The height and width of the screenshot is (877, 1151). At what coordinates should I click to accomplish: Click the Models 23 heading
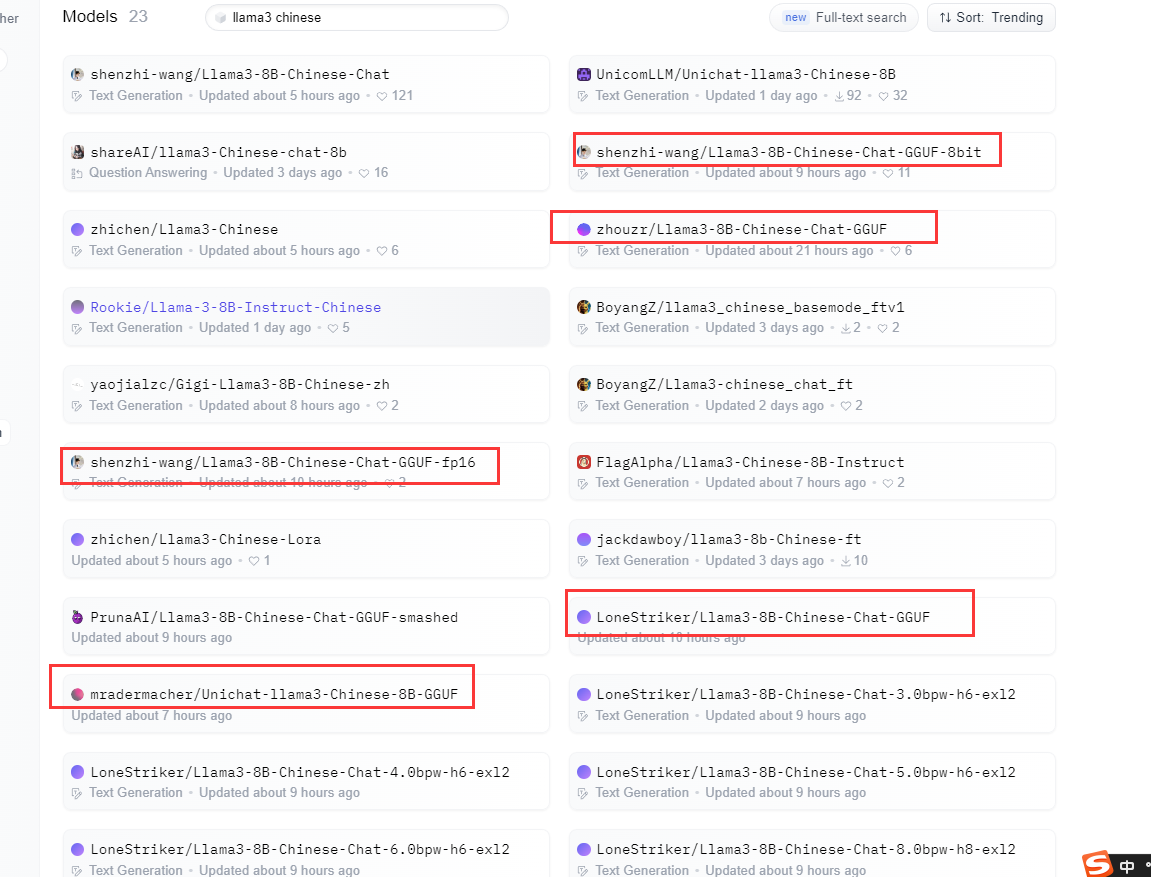(105, 16)
